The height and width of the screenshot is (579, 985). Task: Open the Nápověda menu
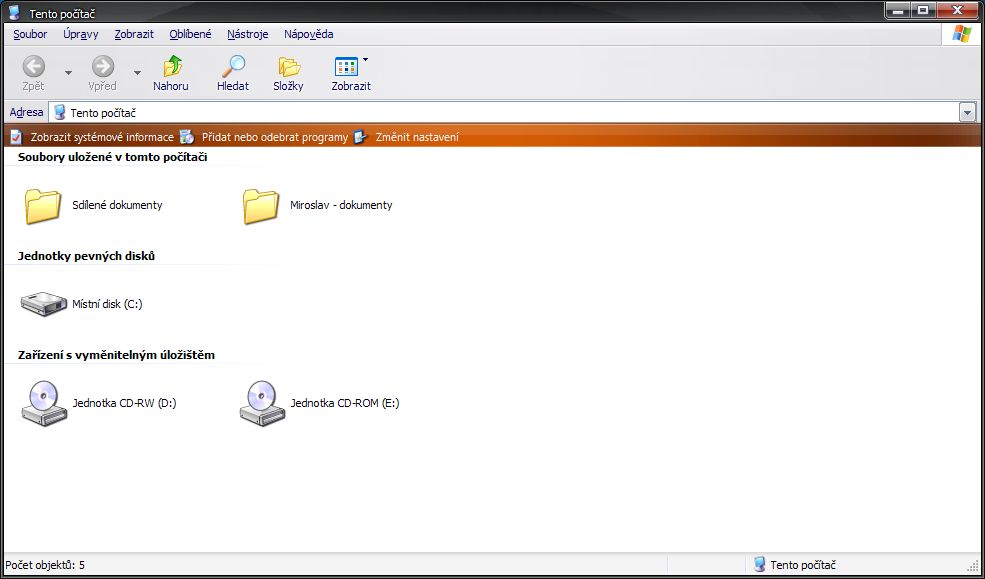(x=308, y=34)
